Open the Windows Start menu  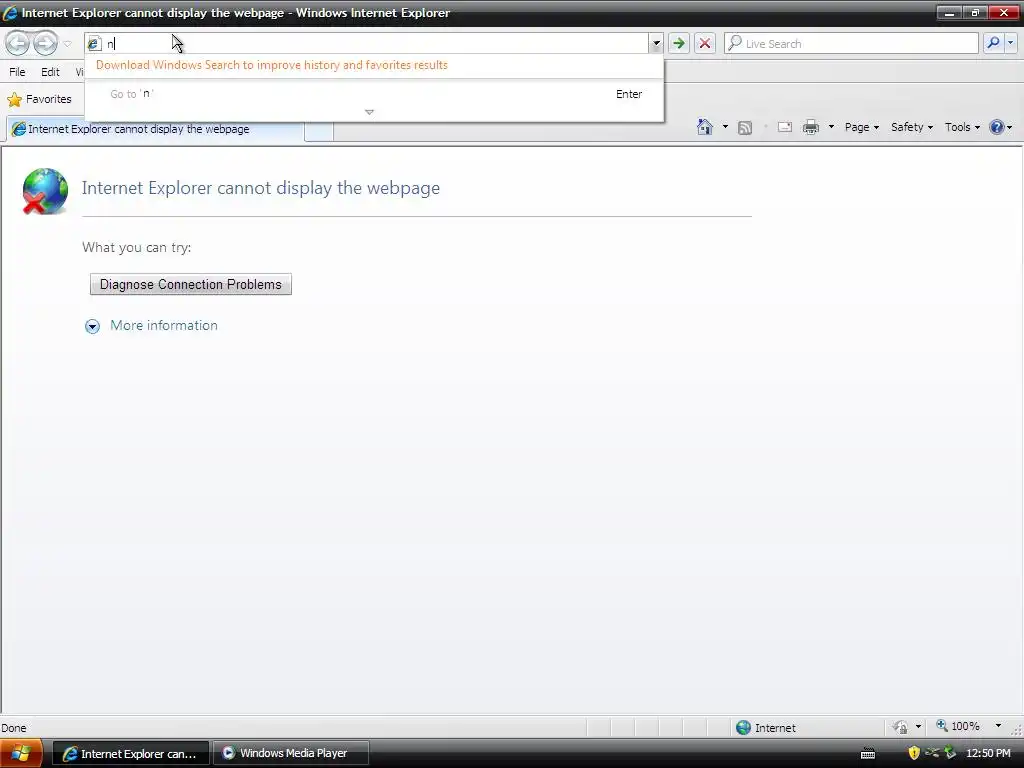click(x=20, y=754)
